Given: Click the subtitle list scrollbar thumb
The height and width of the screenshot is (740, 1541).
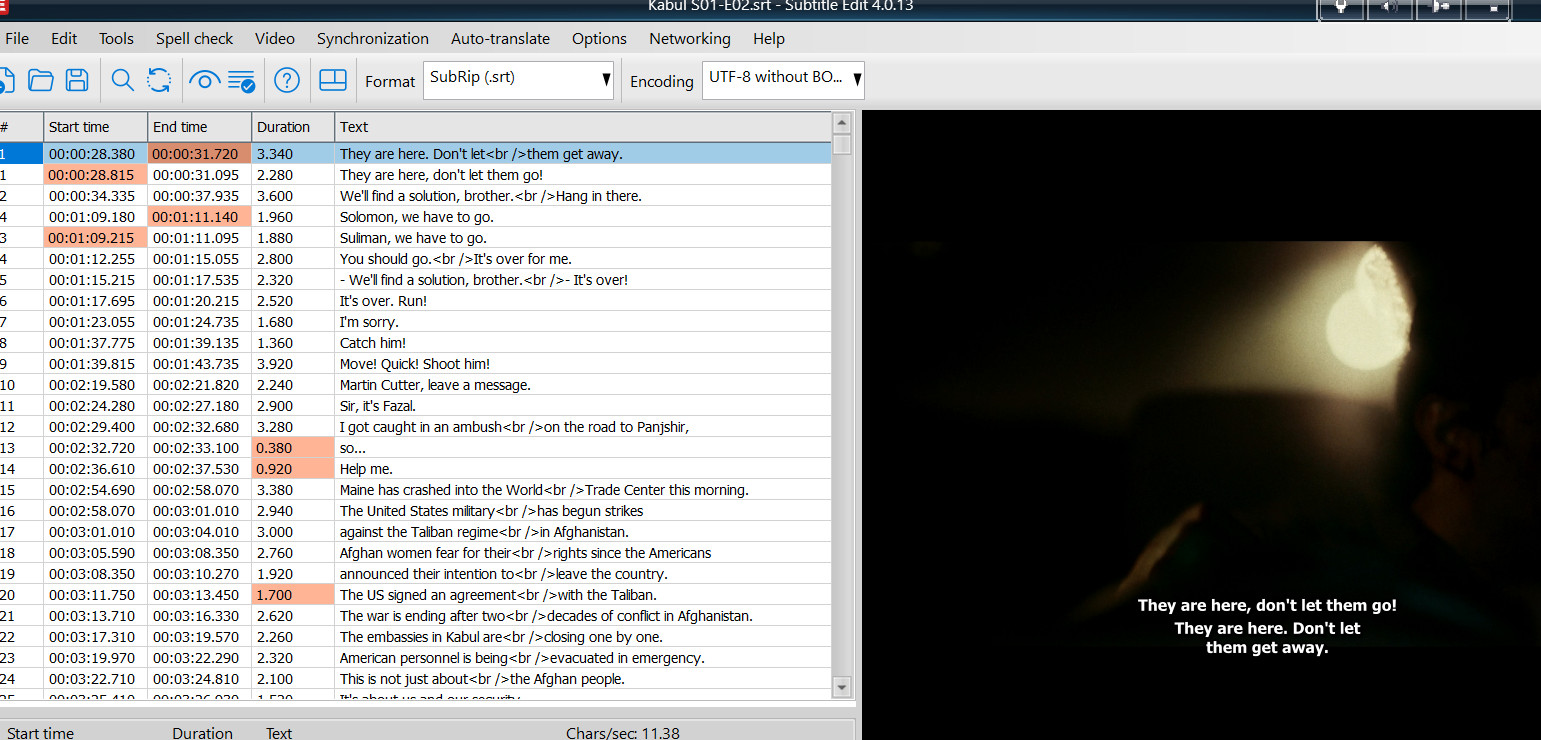Looking at the screenshot, I should coord(842,145).
